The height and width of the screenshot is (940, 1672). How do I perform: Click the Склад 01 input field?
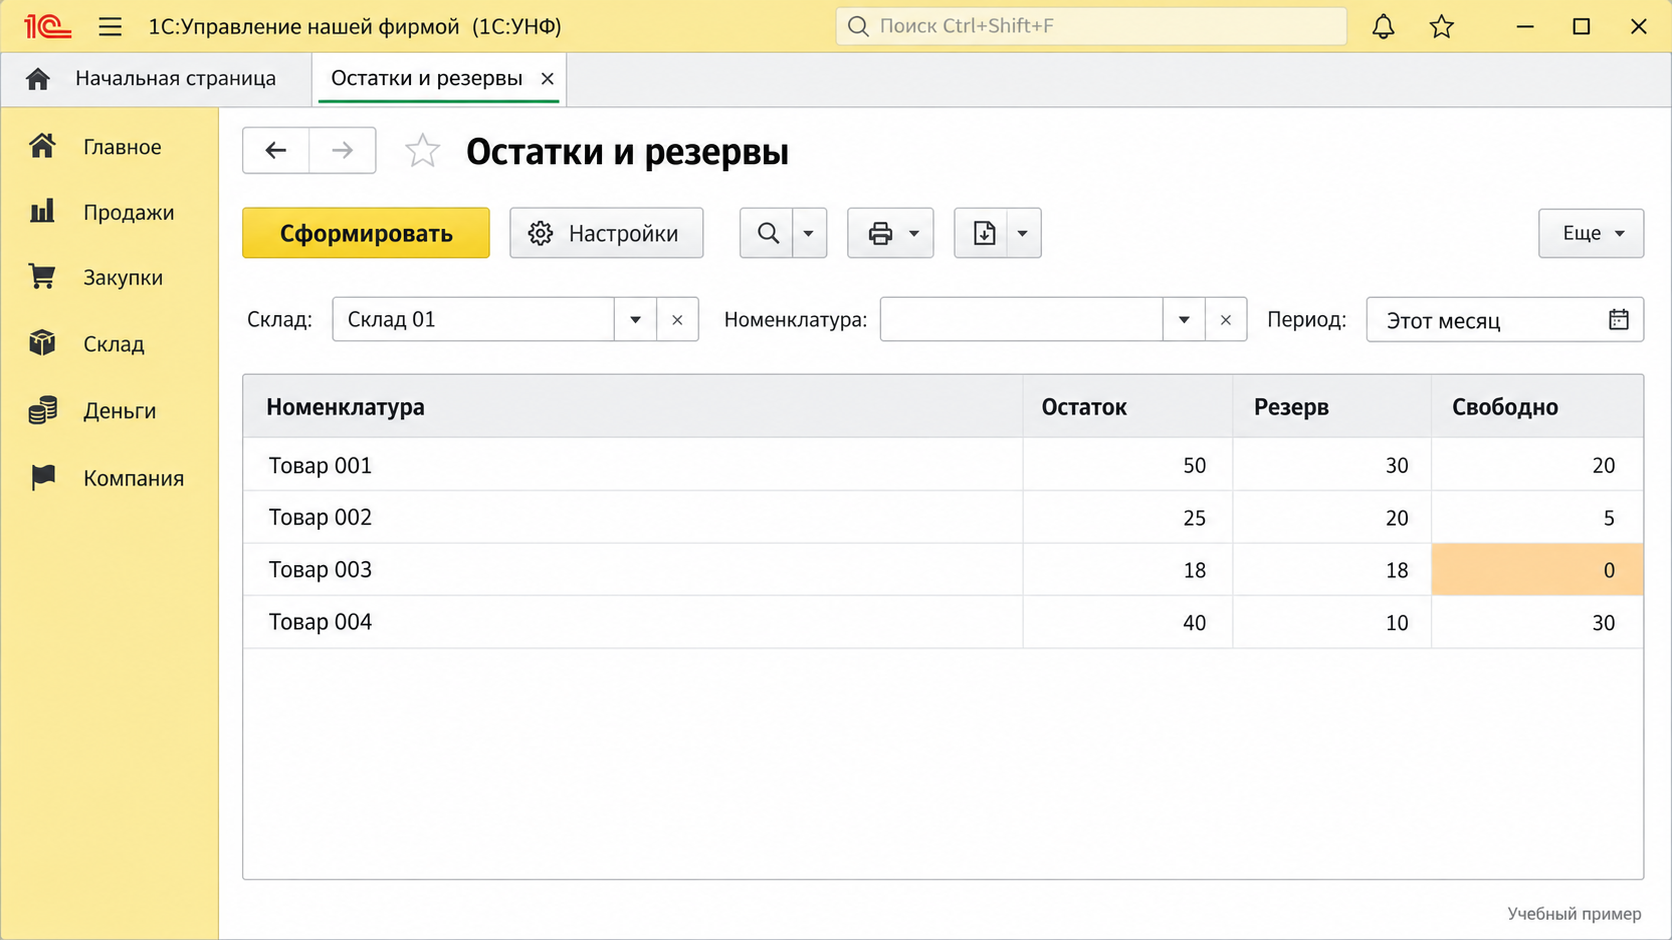(473, 320)
